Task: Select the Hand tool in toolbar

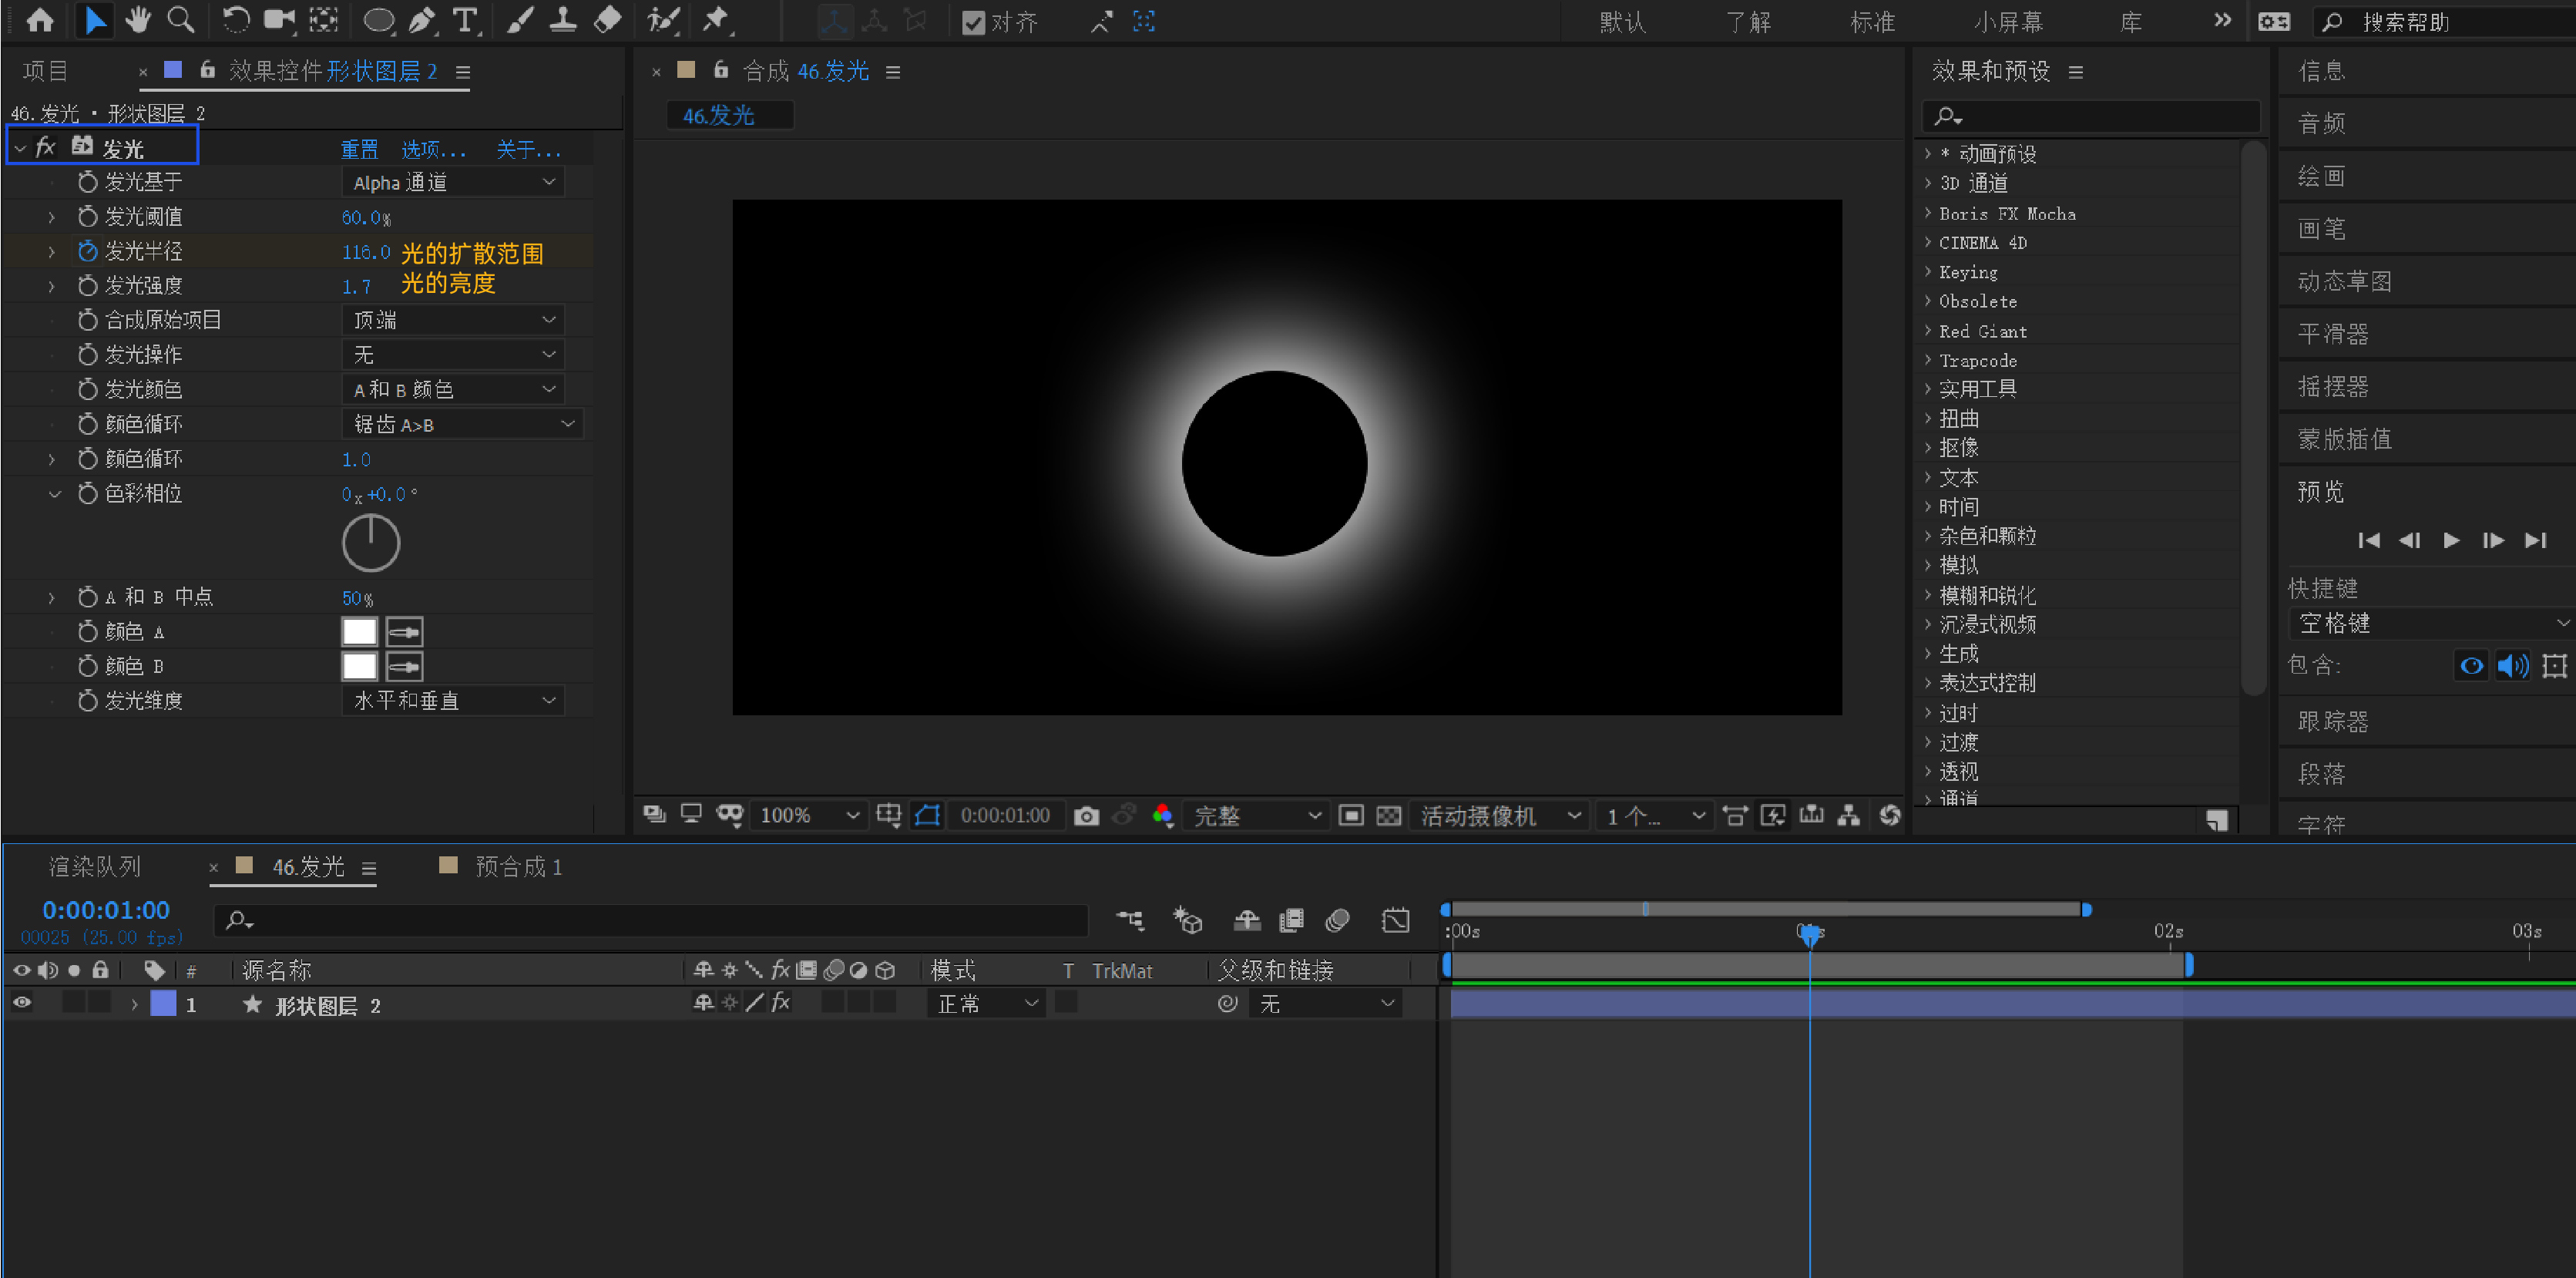Action: pyautogui.click(x=138, y=20)
